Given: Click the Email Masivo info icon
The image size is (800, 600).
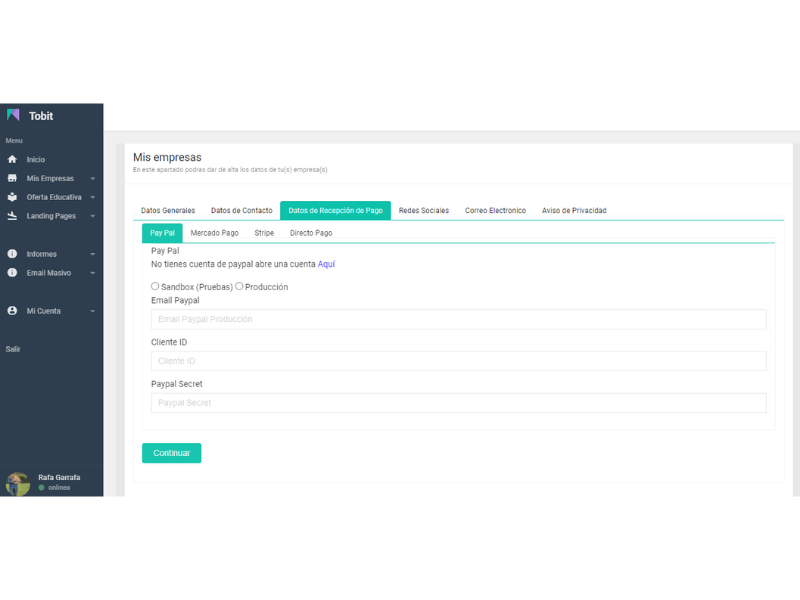Looking at the screenshot, I should tap(12, 272).
